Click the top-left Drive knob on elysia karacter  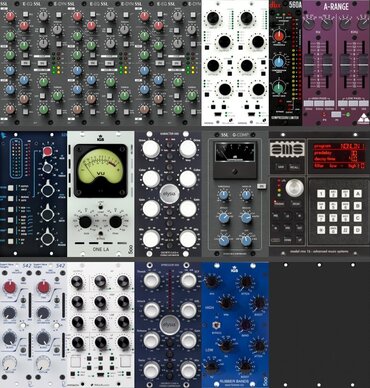pos(151,149)
